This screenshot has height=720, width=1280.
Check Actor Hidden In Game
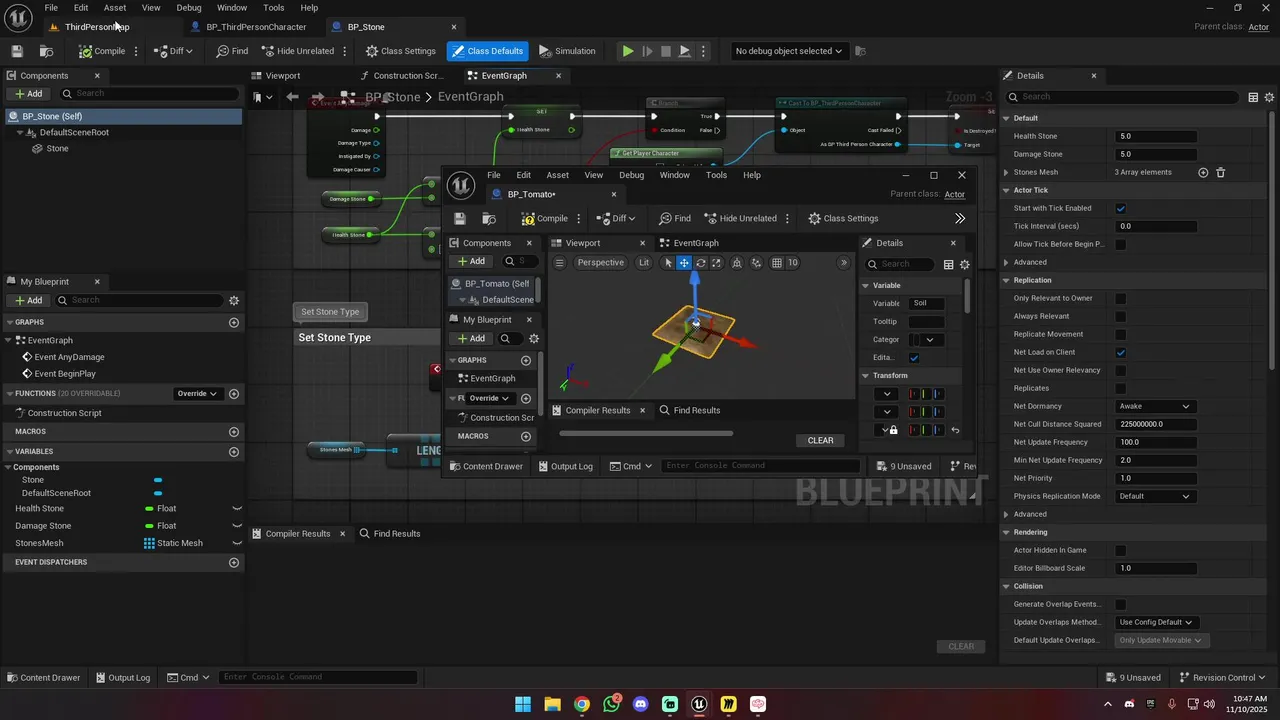pos(1120,550)
